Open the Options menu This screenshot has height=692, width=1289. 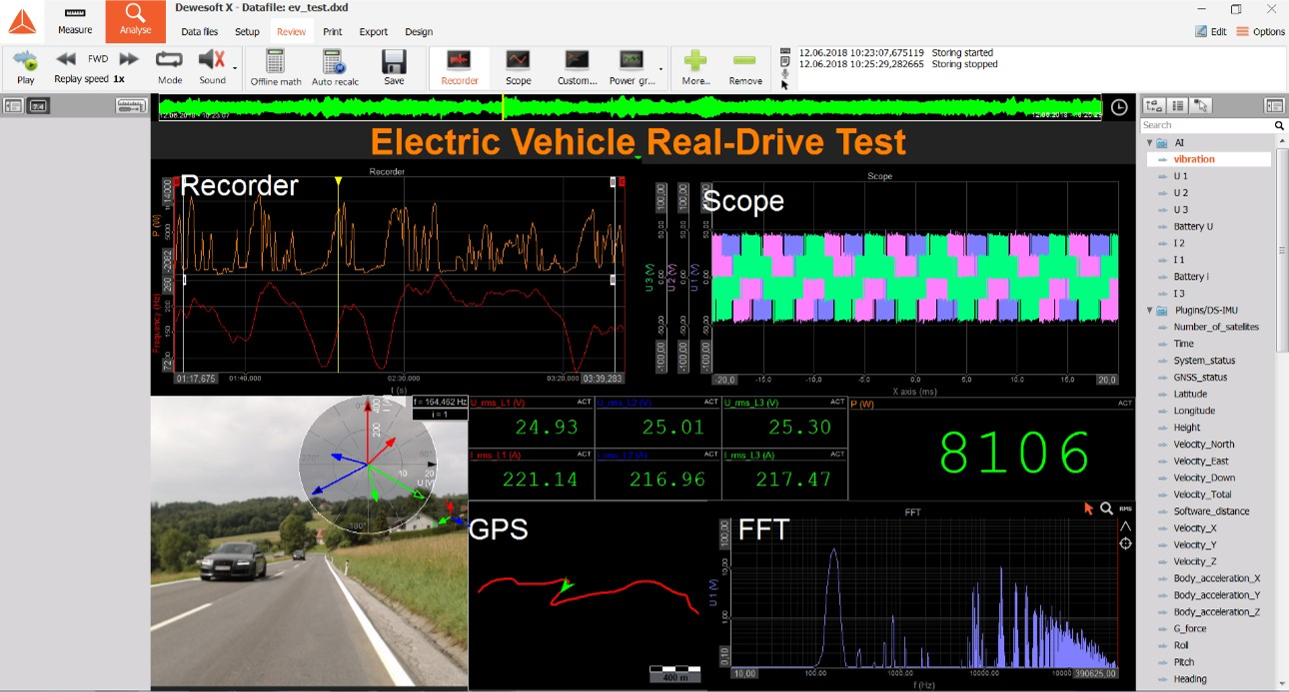[1260, 32]
